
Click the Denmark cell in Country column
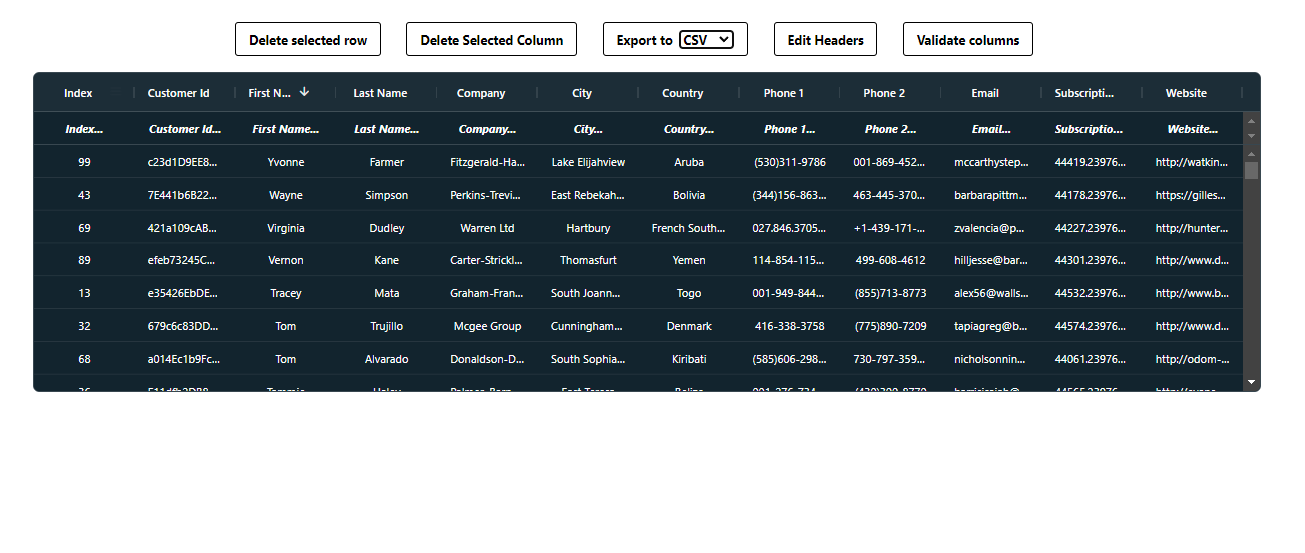click(689, 326)
